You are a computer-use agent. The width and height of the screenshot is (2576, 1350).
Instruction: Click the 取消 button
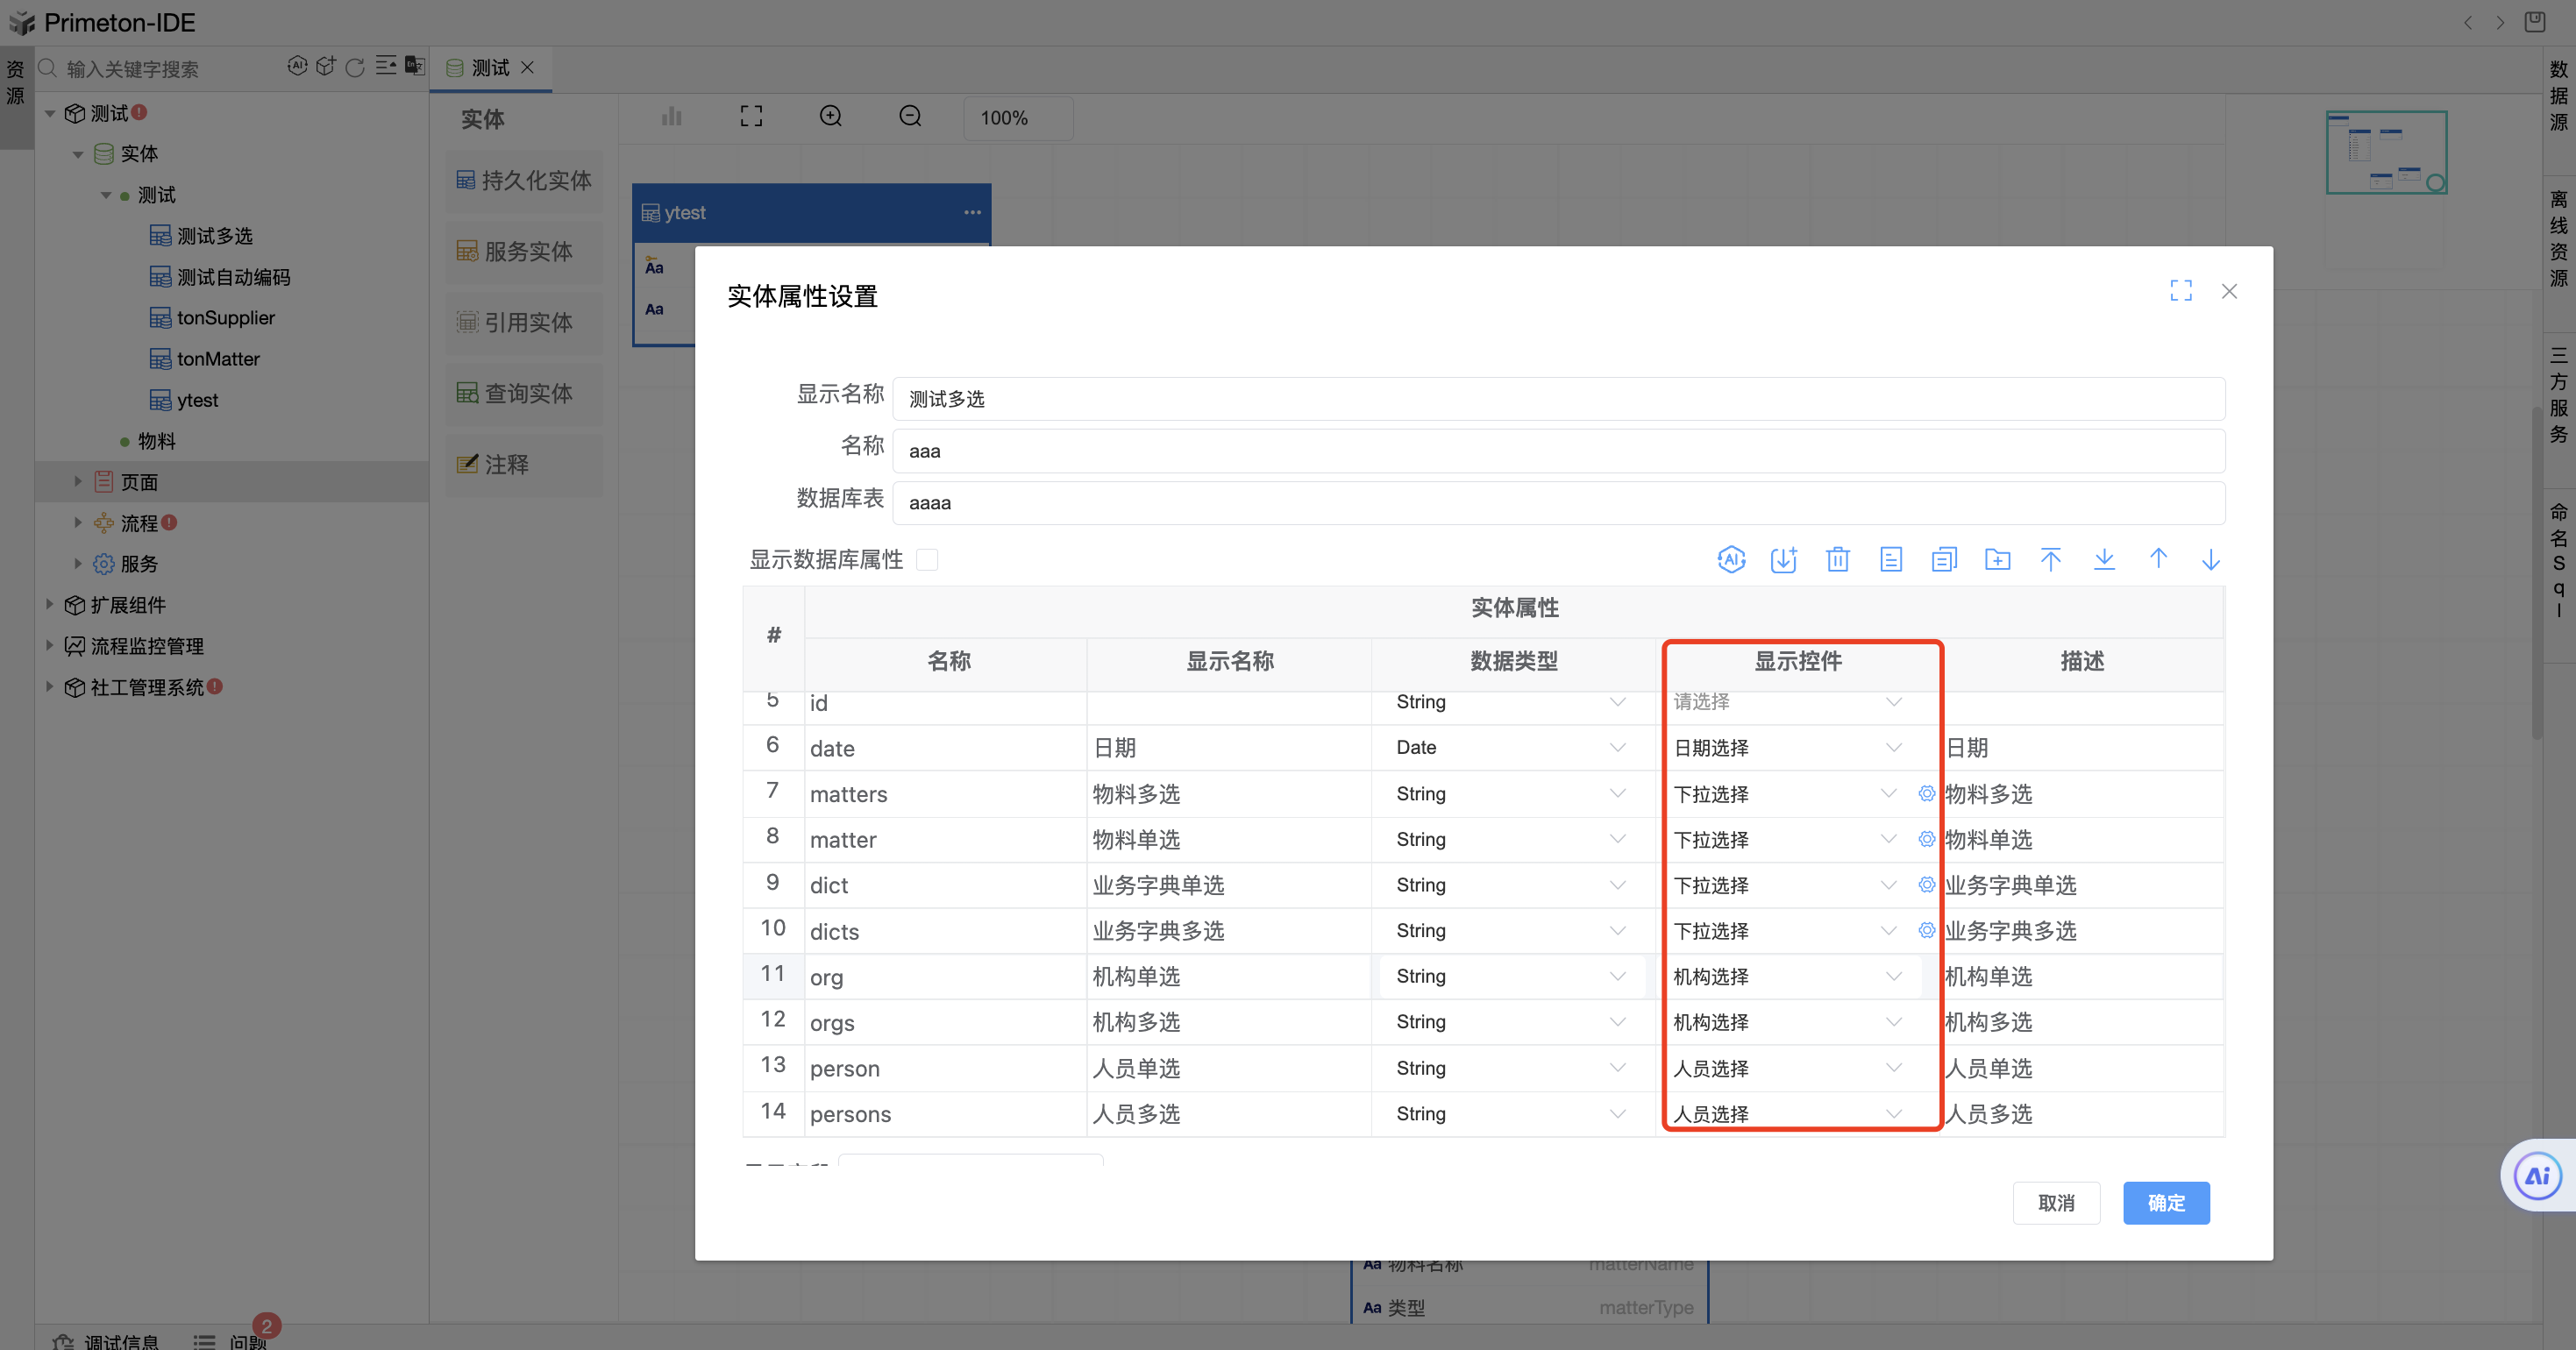(x=2056, y=1203)
